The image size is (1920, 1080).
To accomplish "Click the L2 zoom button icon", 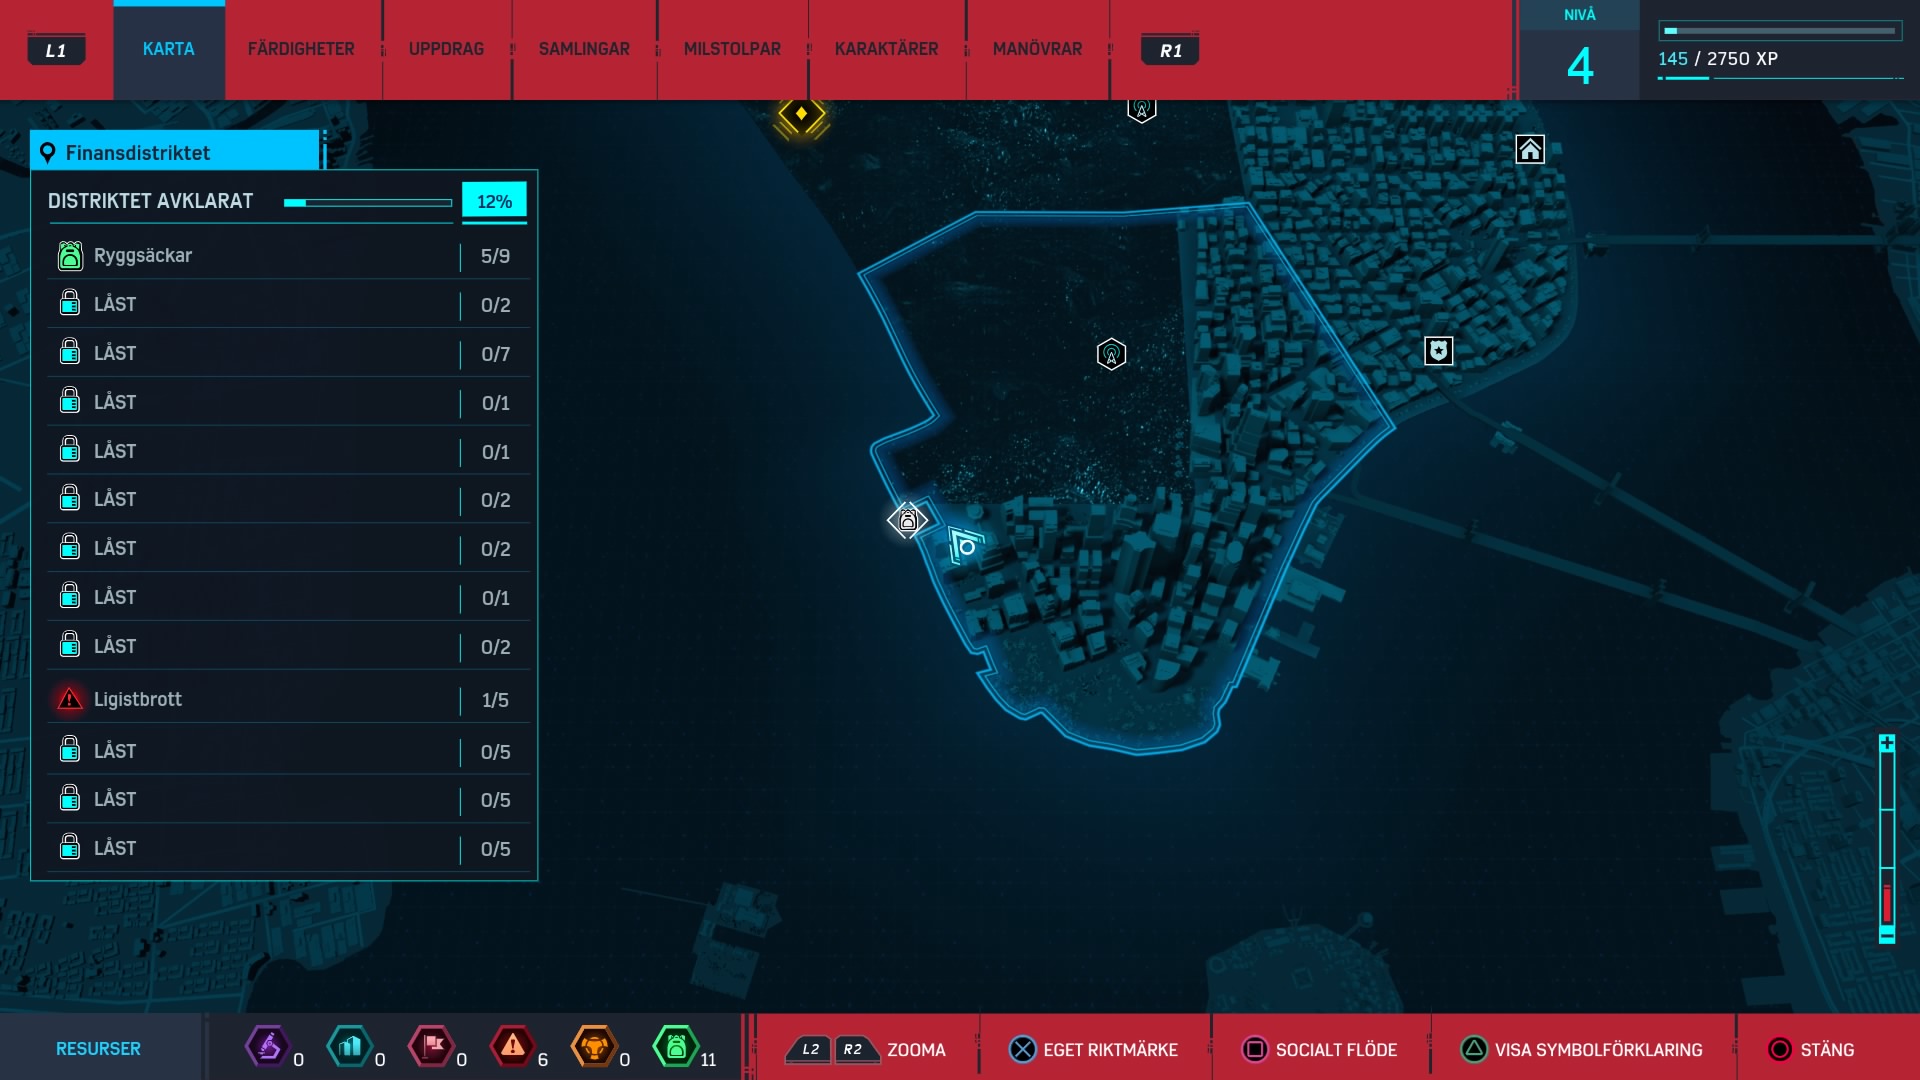I will pyautogui.click(x=809, y=1050).
